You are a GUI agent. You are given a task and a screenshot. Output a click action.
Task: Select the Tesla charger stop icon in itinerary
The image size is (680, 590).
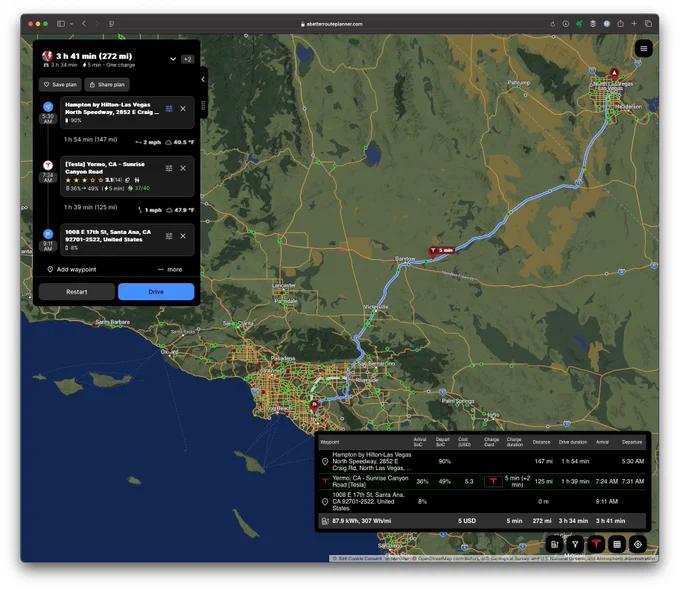(48, 165)
